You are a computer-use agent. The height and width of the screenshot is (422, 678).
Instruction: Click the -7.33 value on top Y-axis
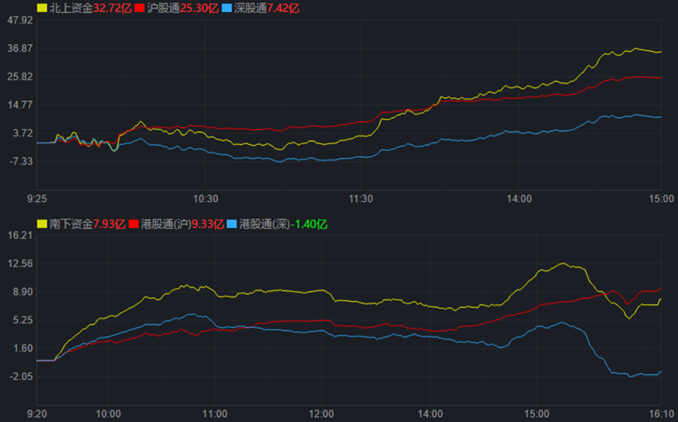(x=19, y=161)
